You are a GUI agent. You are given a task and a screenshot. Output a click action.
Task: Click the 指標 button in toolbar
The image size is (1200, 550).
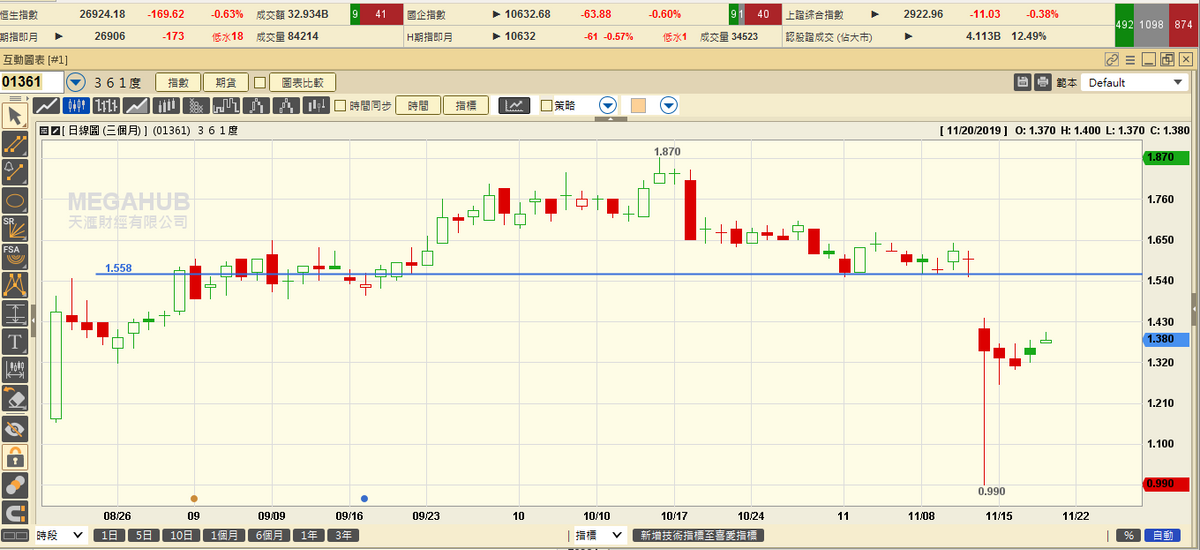click(466, 105)
